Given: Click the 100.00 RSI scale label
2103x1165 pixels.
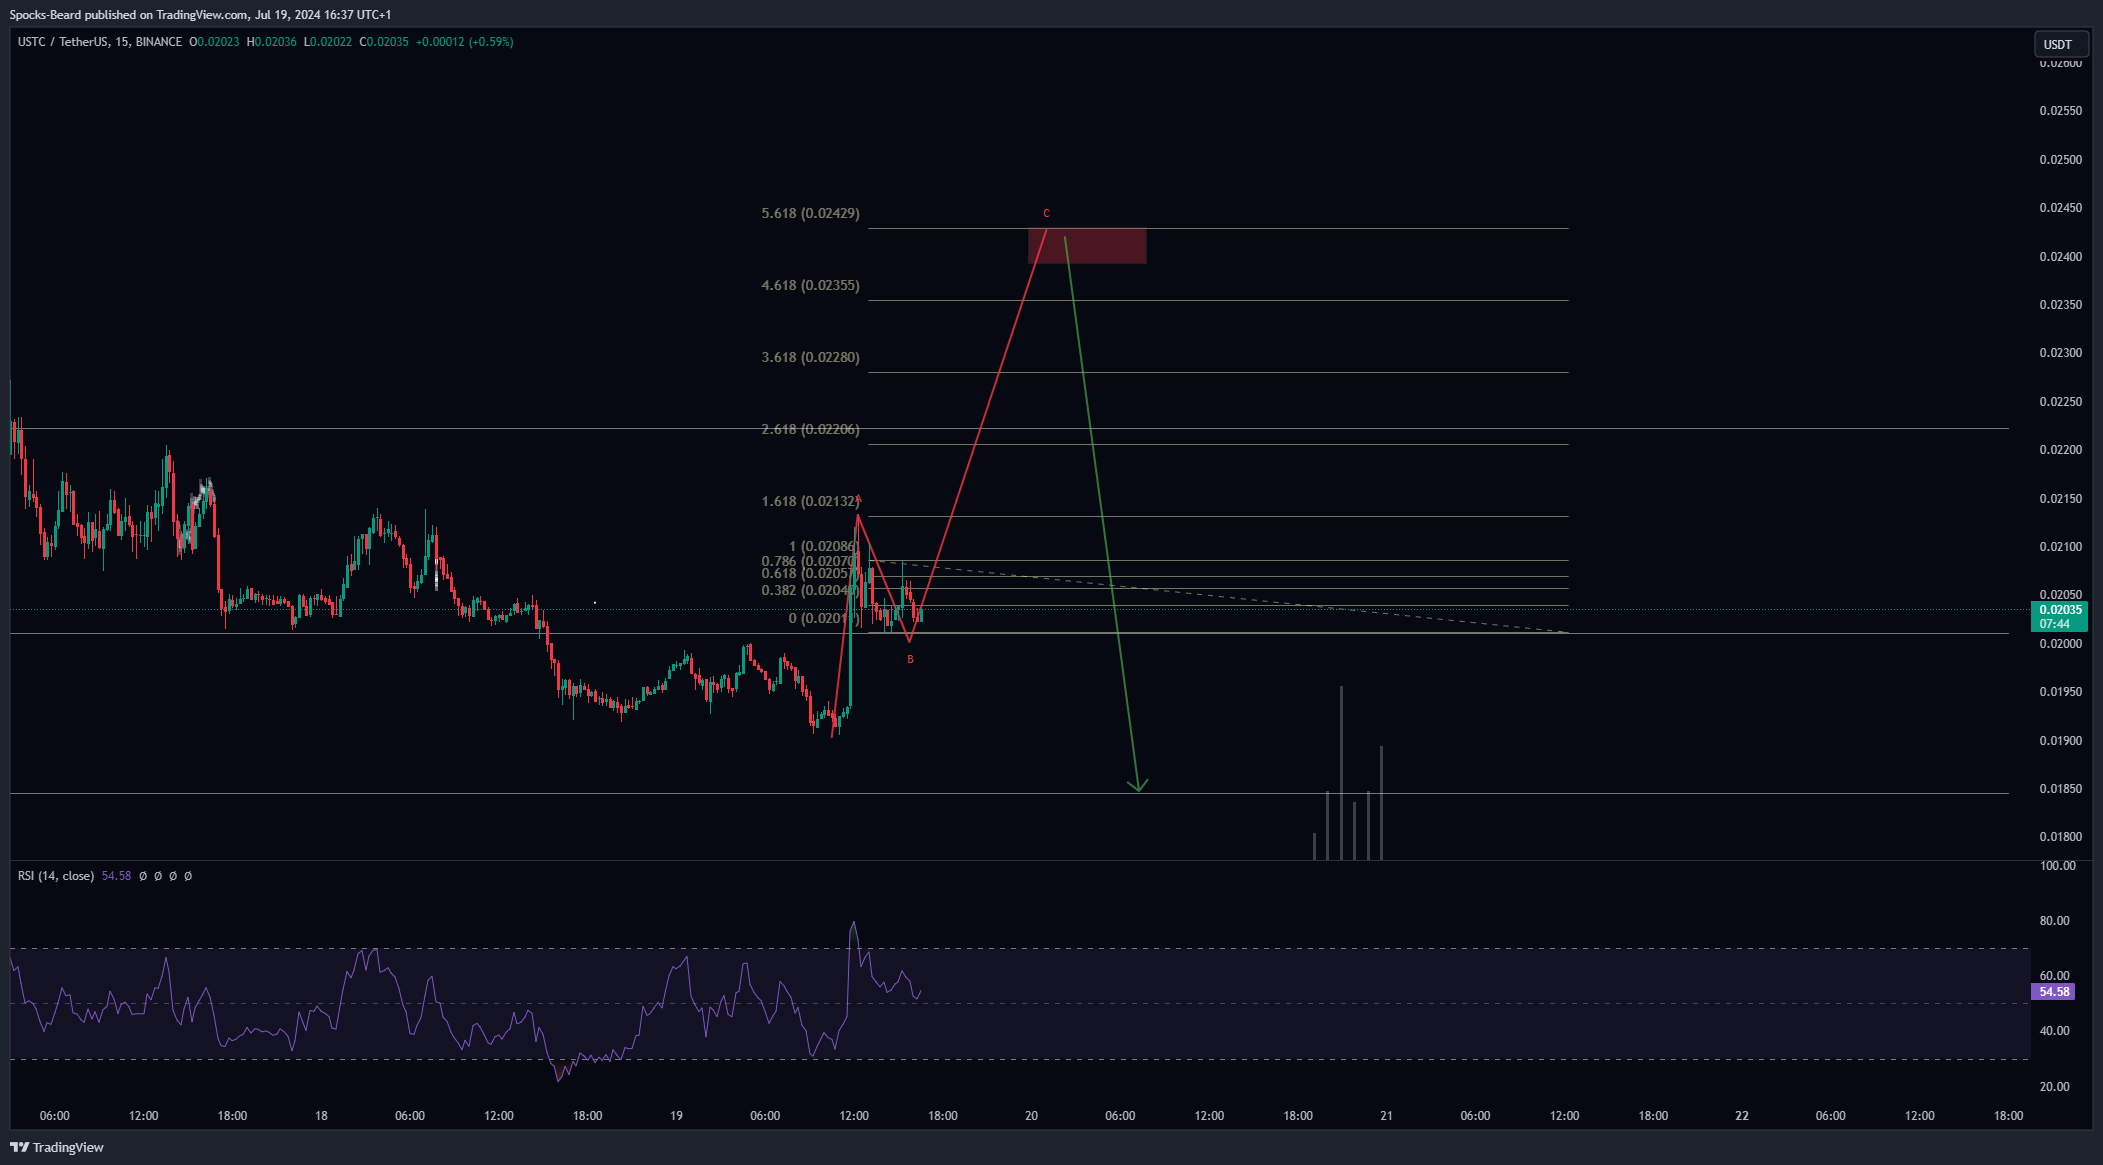Looking at the screenshot, I should pos(2058,866).
